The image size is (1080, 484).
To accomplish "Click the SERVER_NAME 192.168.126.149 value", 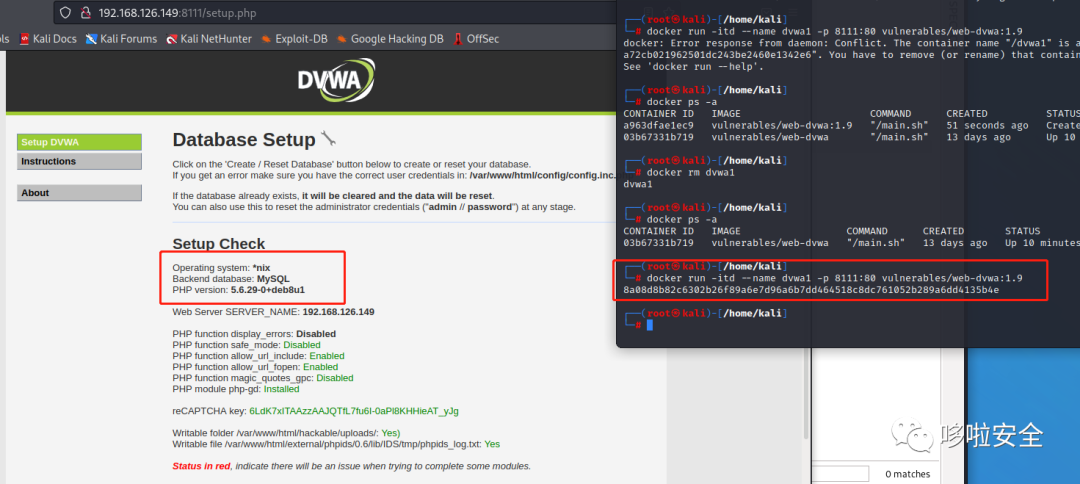I will 338,312.
